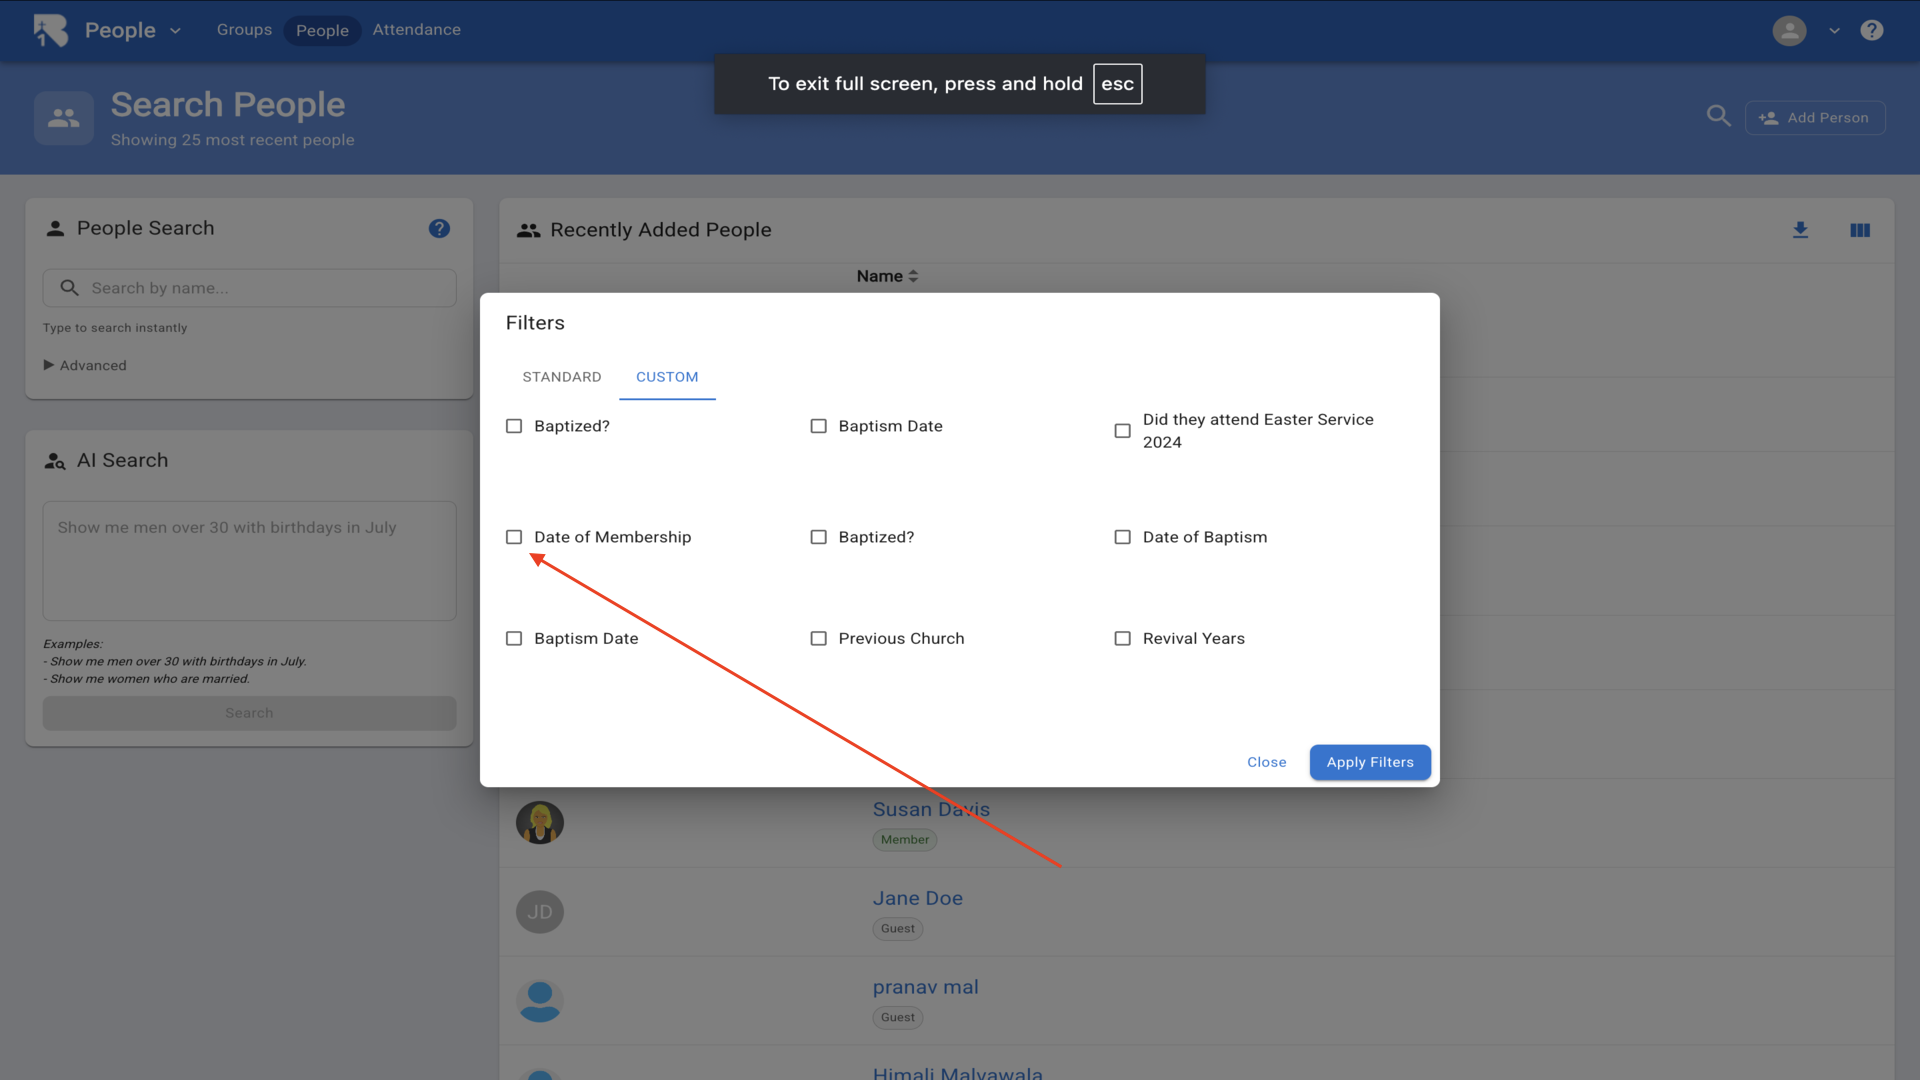Expand the account menu chevron
Screen dimensions: 1920x1080
point(1834,31)
